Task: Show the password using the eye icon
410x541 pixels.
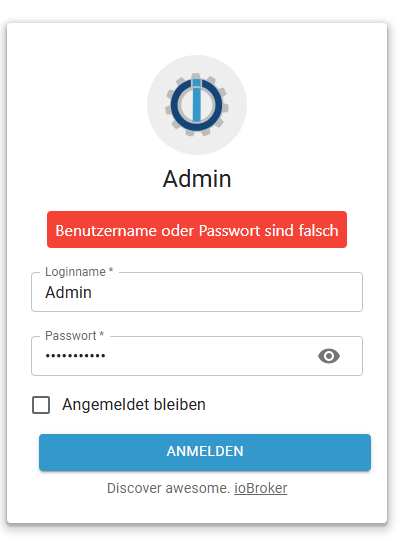Action: coord(329,356)
